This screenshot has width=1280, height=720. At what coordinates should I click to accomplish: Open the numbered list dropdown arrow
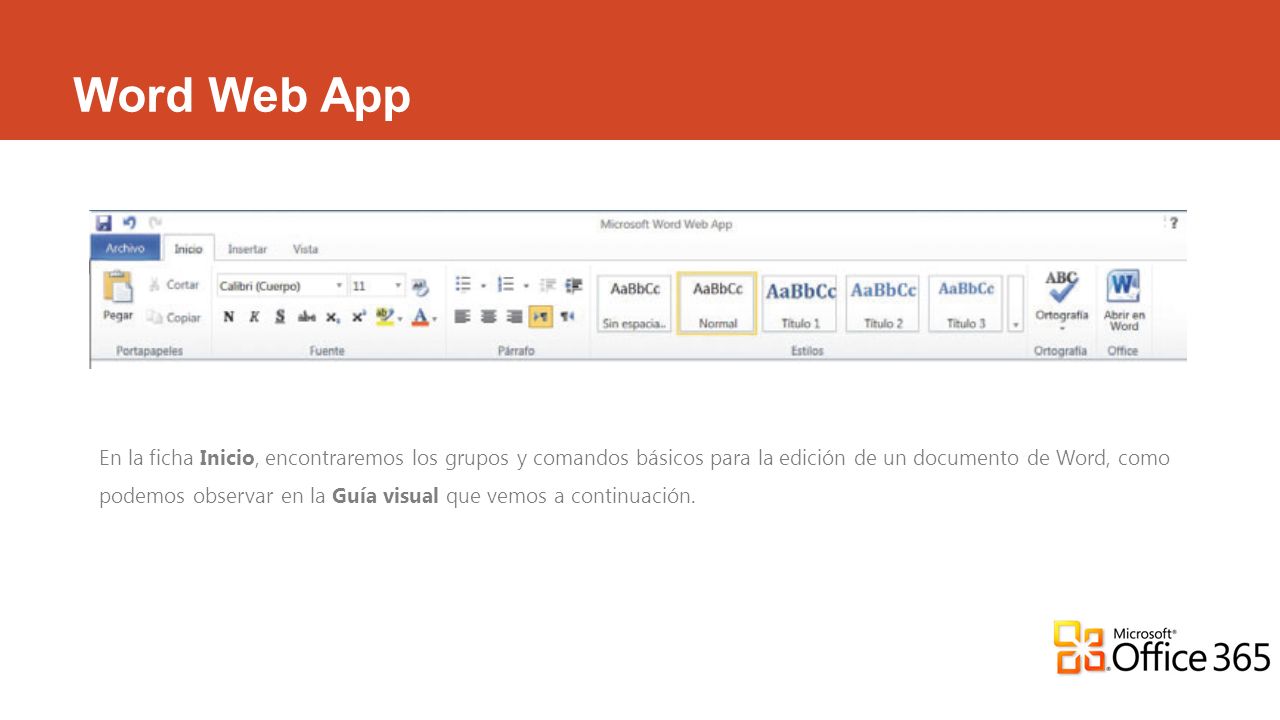pyautogui.click(x=526, y=286)
